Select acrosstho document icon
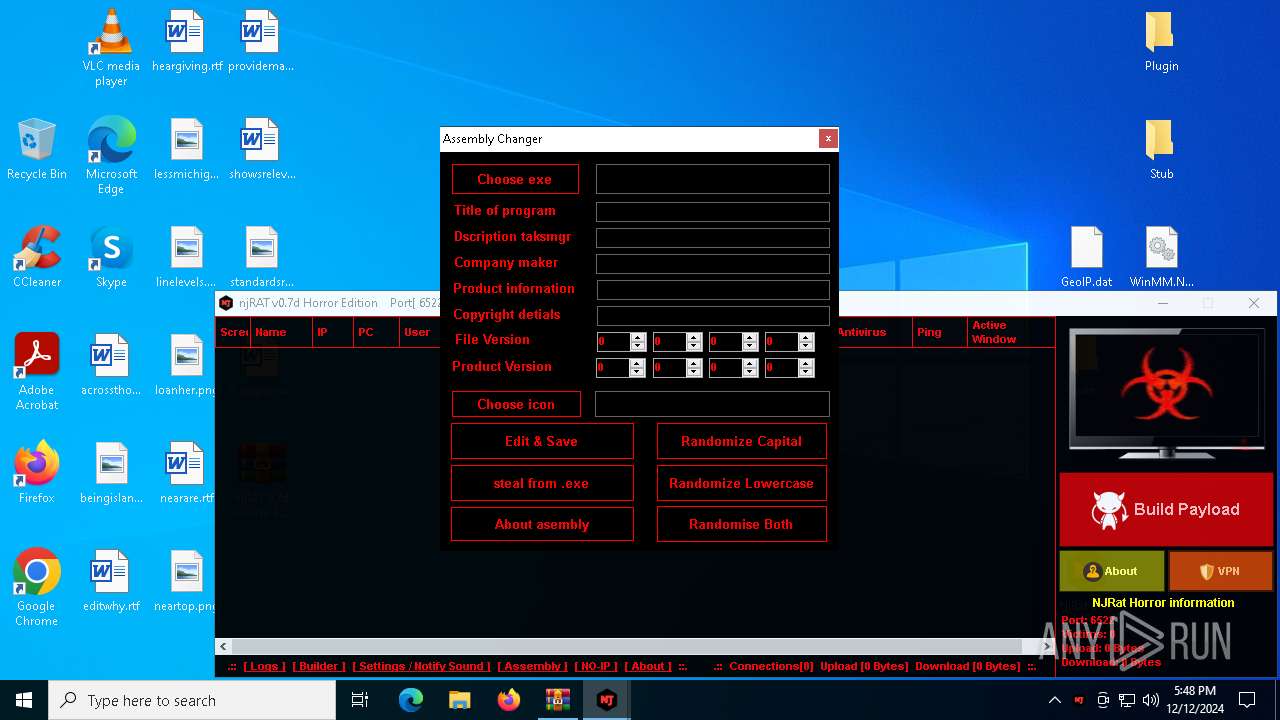Image resolution: width=1280 pixels, height=720 pixels. (111, 365)
